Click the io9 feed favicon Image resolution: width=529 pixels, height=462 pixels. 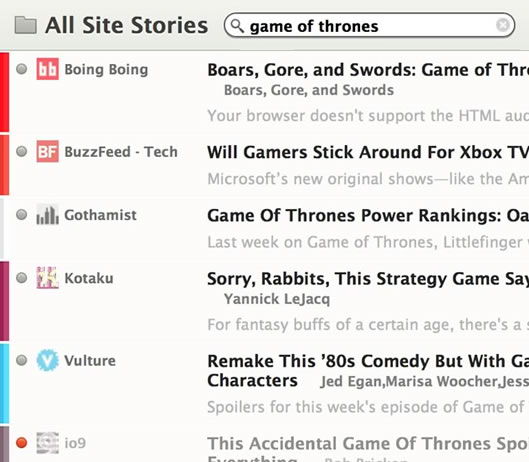(x=48, y=443)
